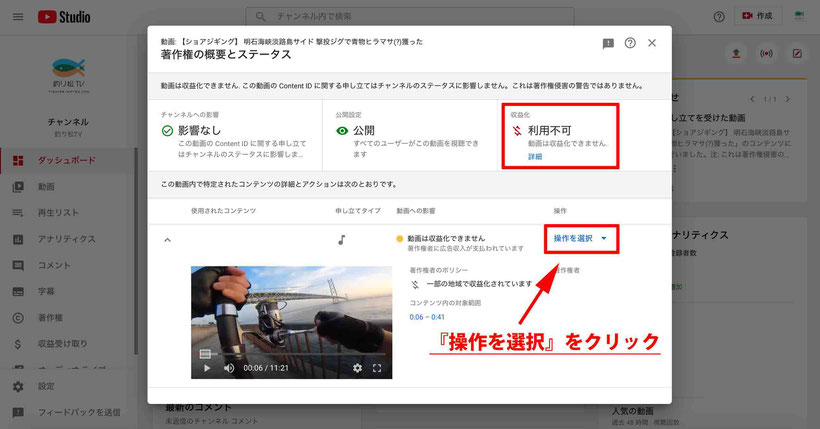Viewport: 820px width, 429px height.
Task: Focus the チャンネル内で検索 search field
Action: pos(410,17)
